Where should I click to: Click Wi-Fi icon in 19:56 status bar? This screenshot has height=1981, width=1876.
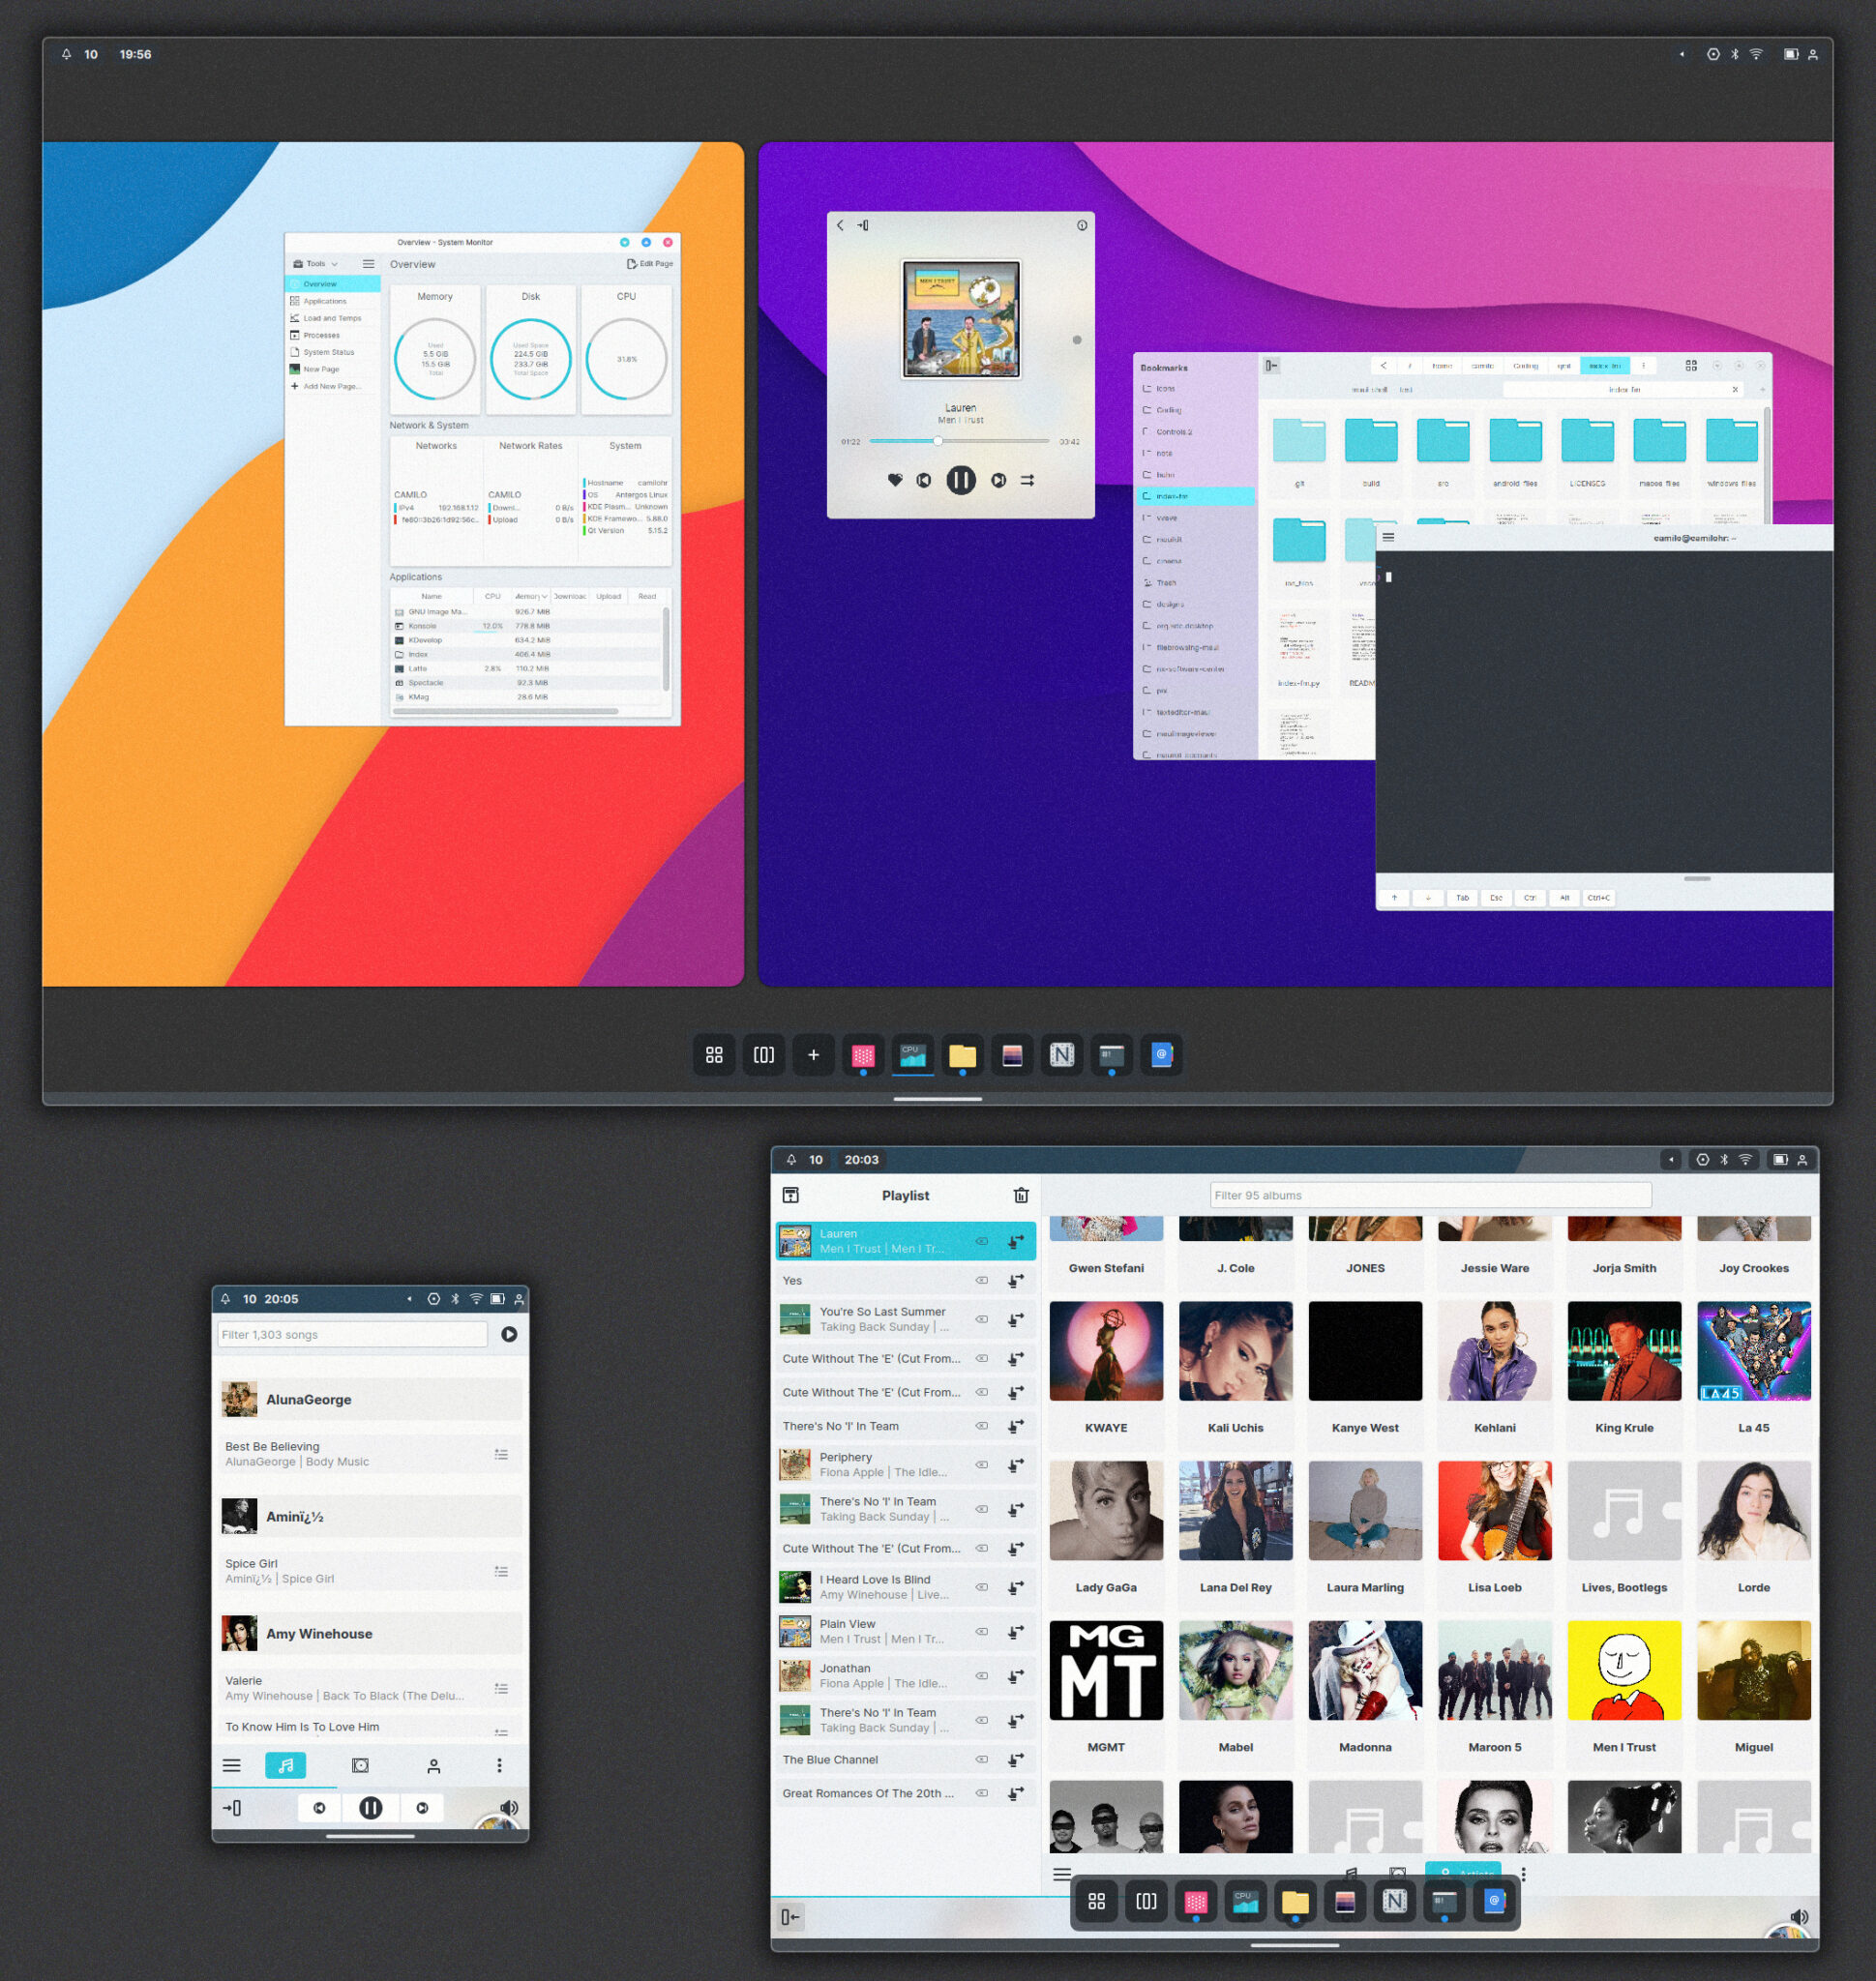1756,54
